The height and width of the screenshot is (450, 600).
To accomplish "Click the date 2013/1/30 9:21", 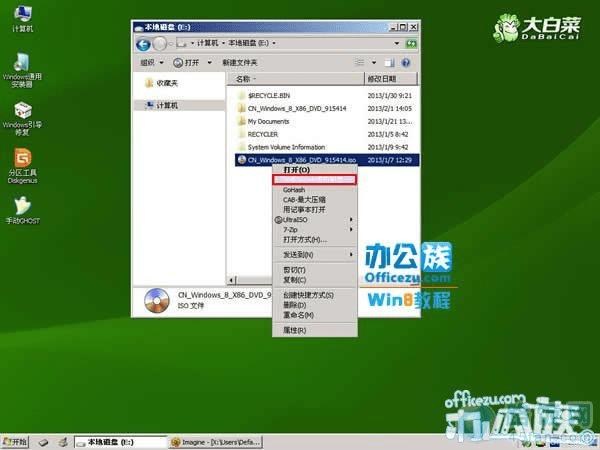I will tap(390, 96).
